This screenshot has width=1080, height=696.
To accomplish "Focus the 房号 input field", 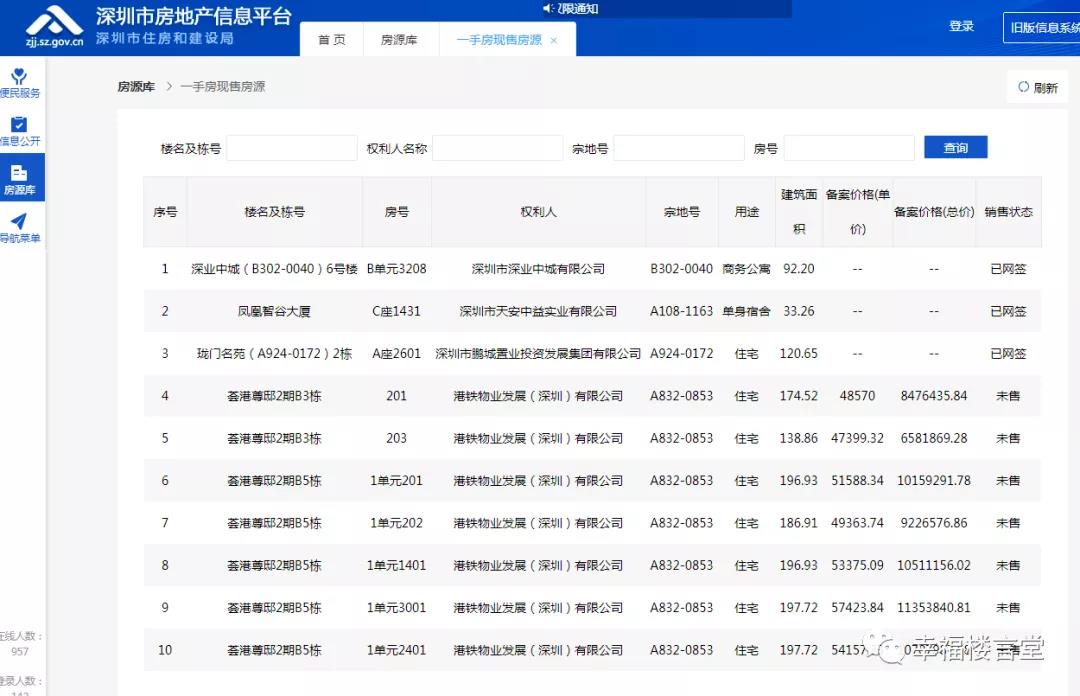I will point(849,148).
